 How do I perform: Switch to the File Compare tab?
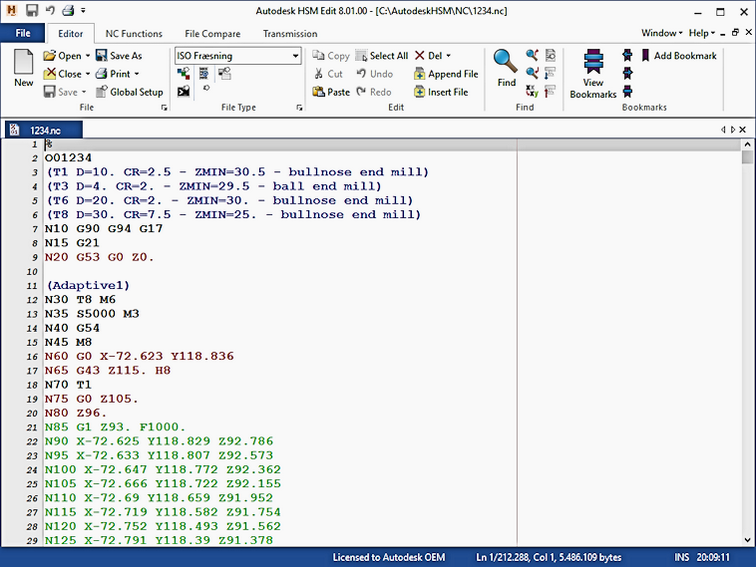click(212, 33)
